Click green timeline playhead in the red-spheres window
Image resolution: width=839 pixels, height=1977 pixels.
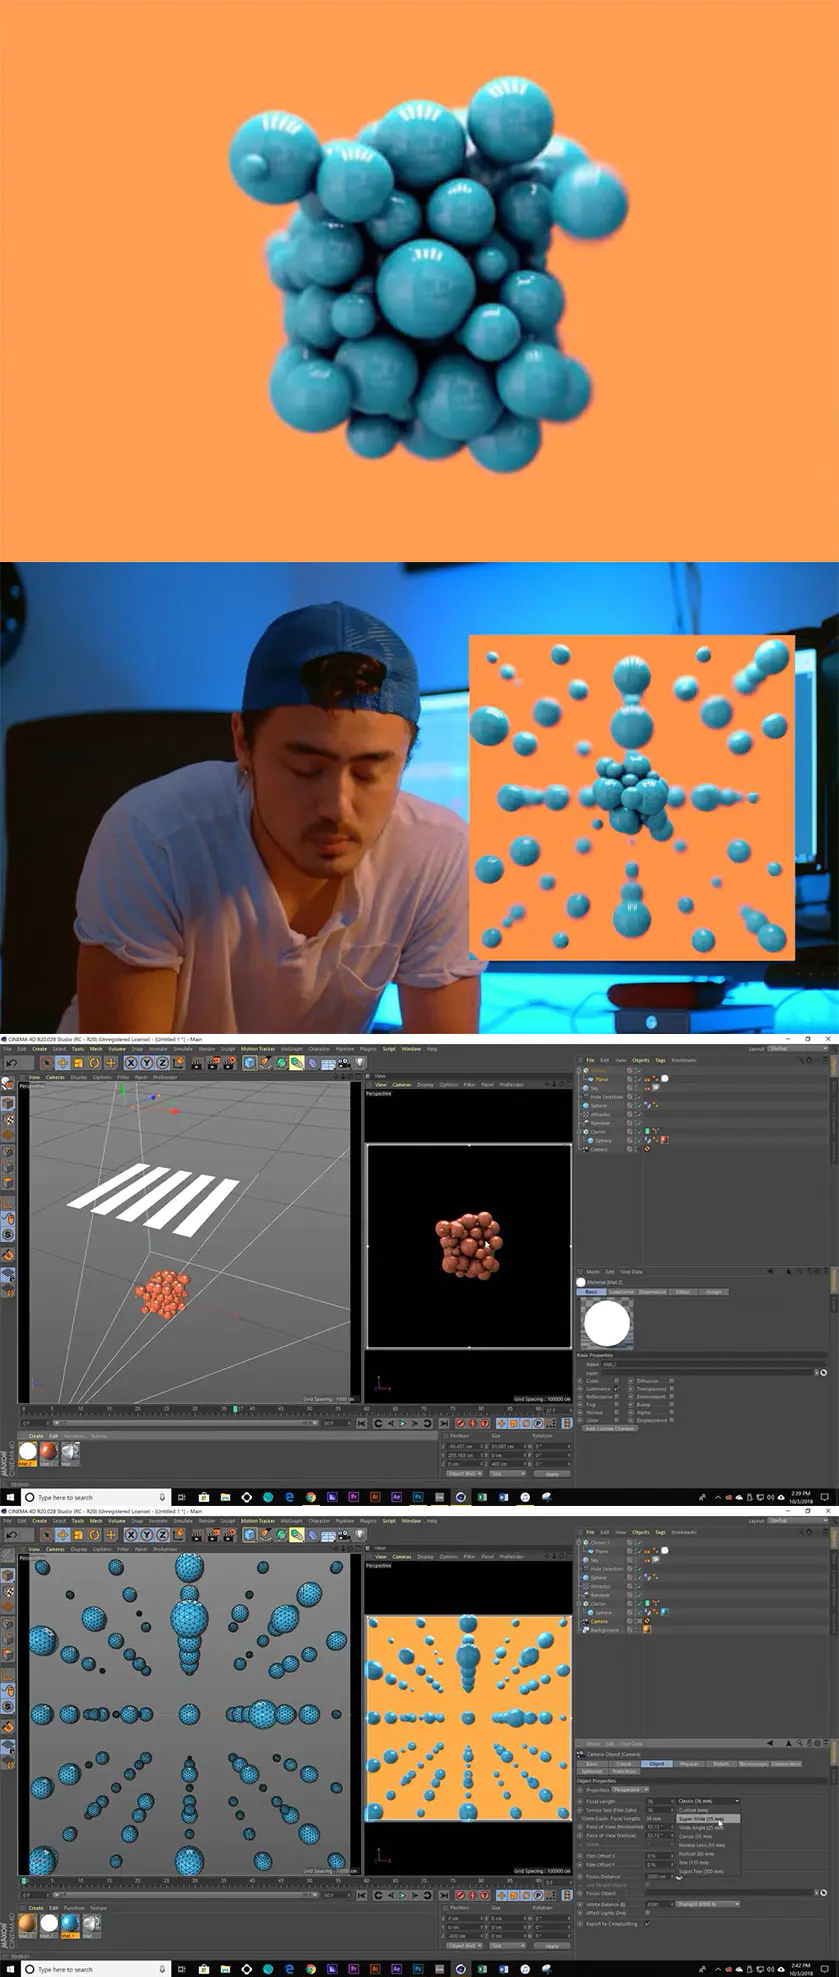(235, 1409)
